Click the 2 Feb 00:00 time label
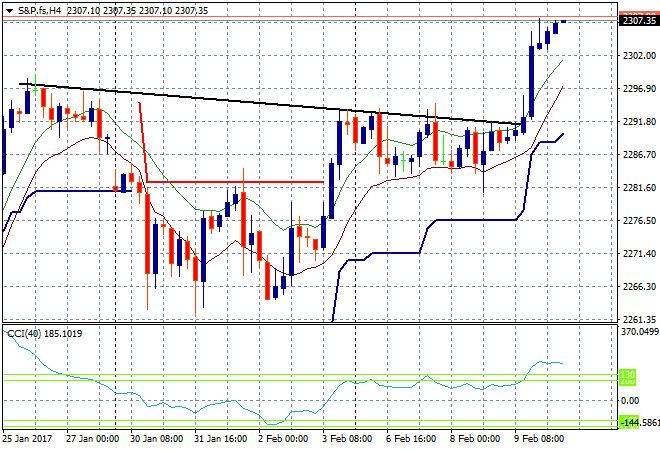 [x=283, y=439]
